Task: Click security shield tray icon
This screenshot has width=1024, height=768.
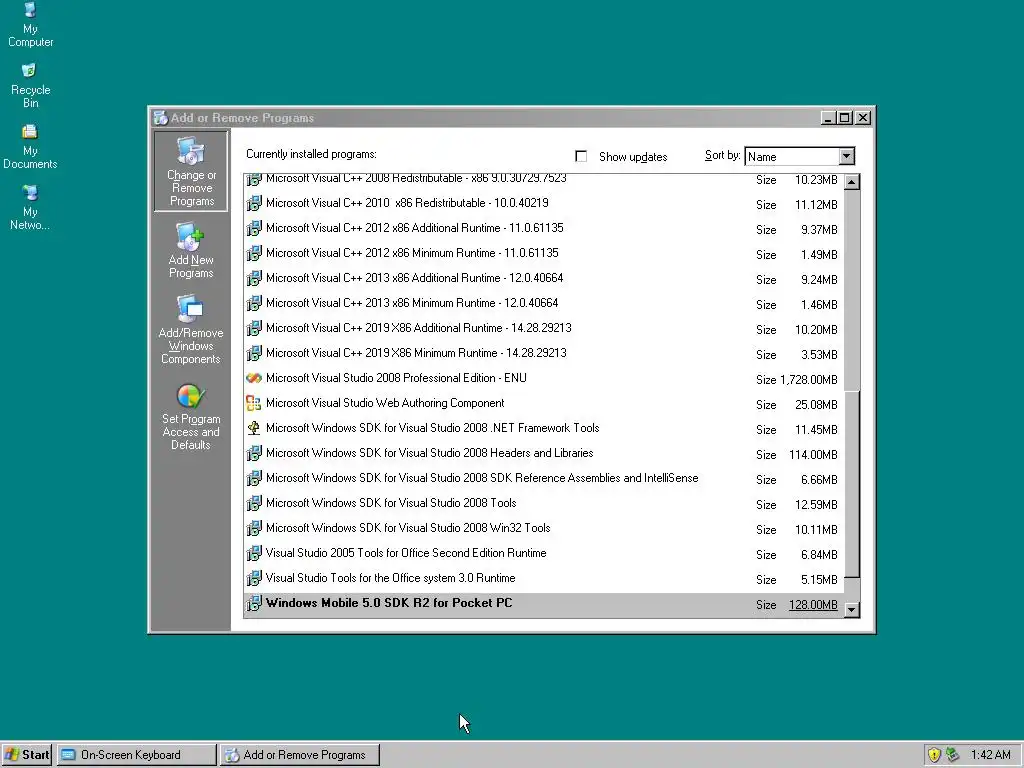Action: click(934, 755)
